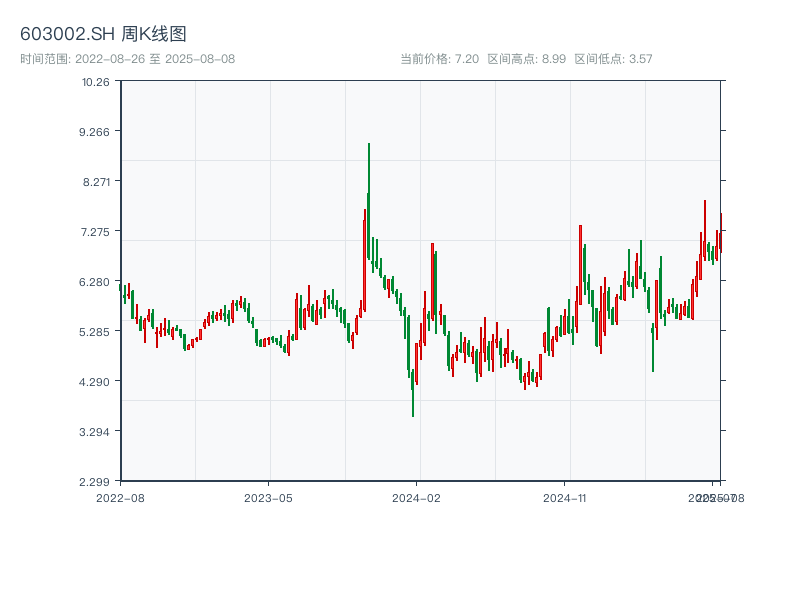The width and height of the screenshot is (800, 600).
Task: Click y-axis label 2.299
Action: pyautogui.click(x=94, y=482)
